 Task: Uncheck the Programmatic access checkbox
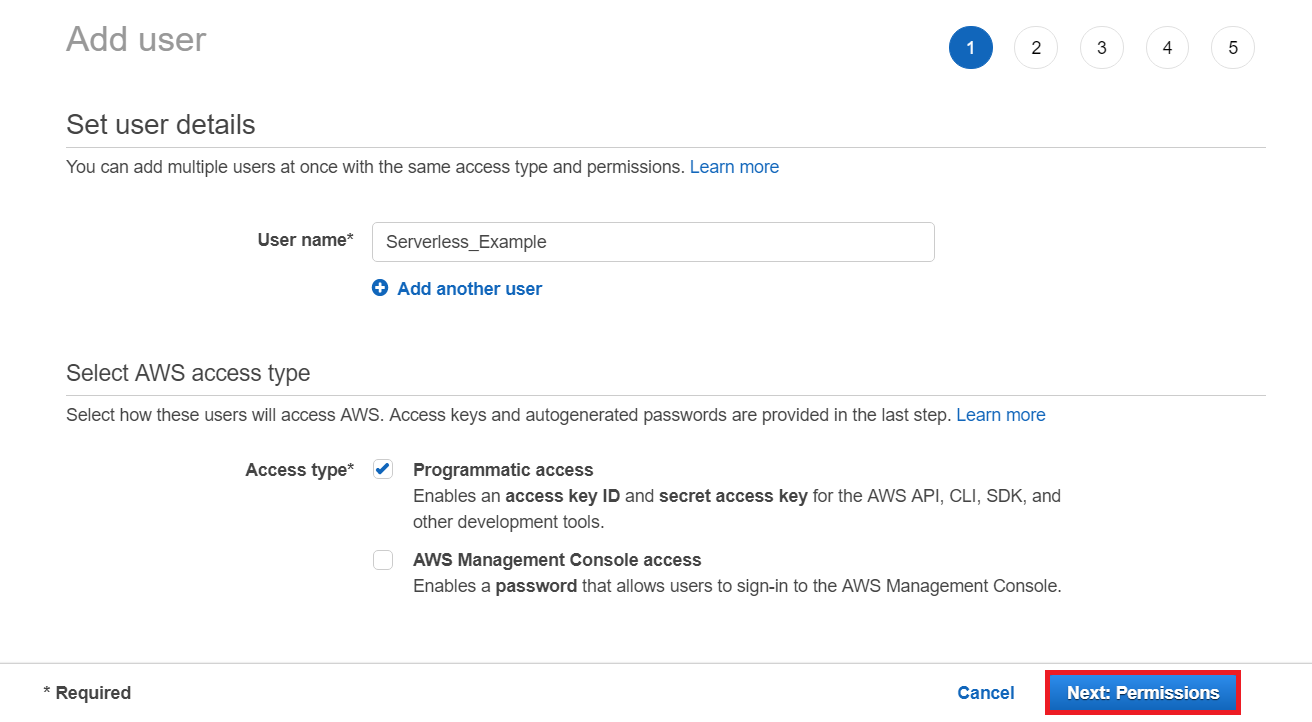click(x=383, y=470)
